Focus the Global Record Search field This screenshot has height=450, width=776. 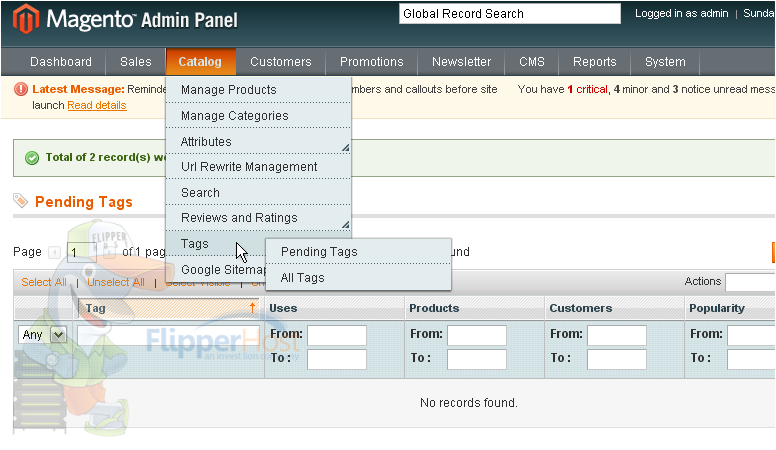[x=510, y=14]
